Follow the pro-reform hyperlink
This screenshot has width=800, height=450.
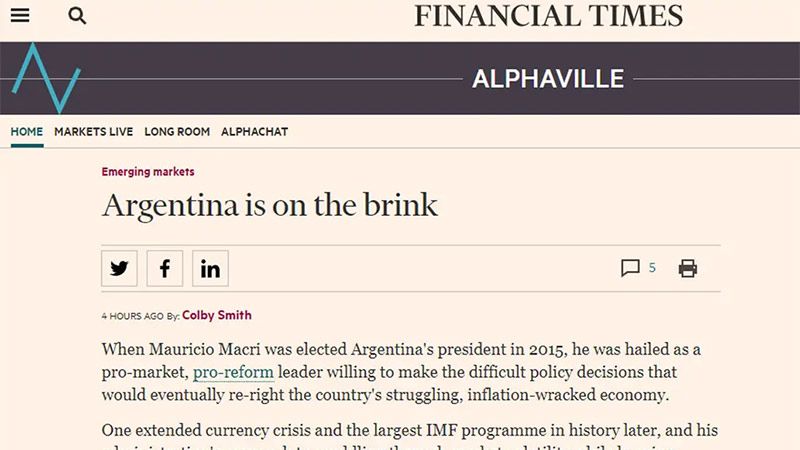tap(233, 372)
